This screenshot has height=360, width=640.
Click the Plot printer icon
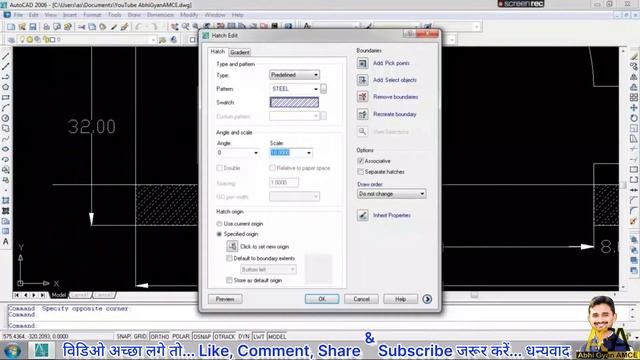pos(46,27)
